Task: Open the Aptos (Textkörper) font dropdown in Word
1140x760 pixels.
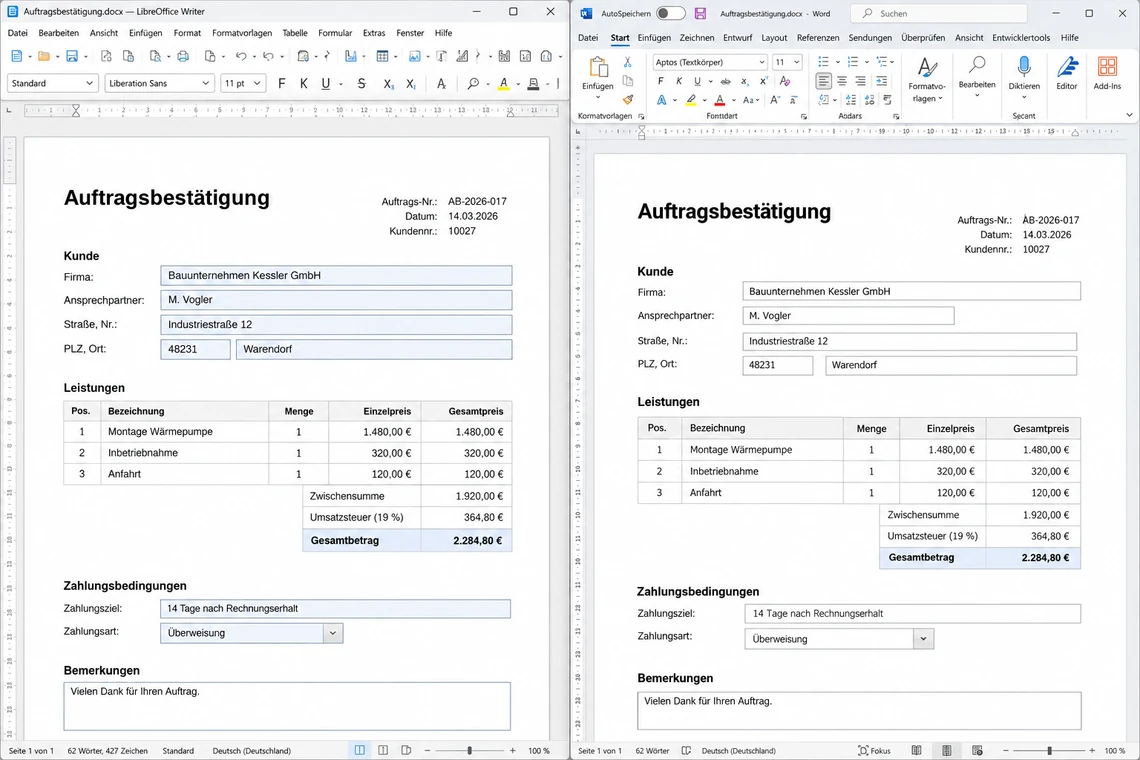Action: tap(761, 63)
